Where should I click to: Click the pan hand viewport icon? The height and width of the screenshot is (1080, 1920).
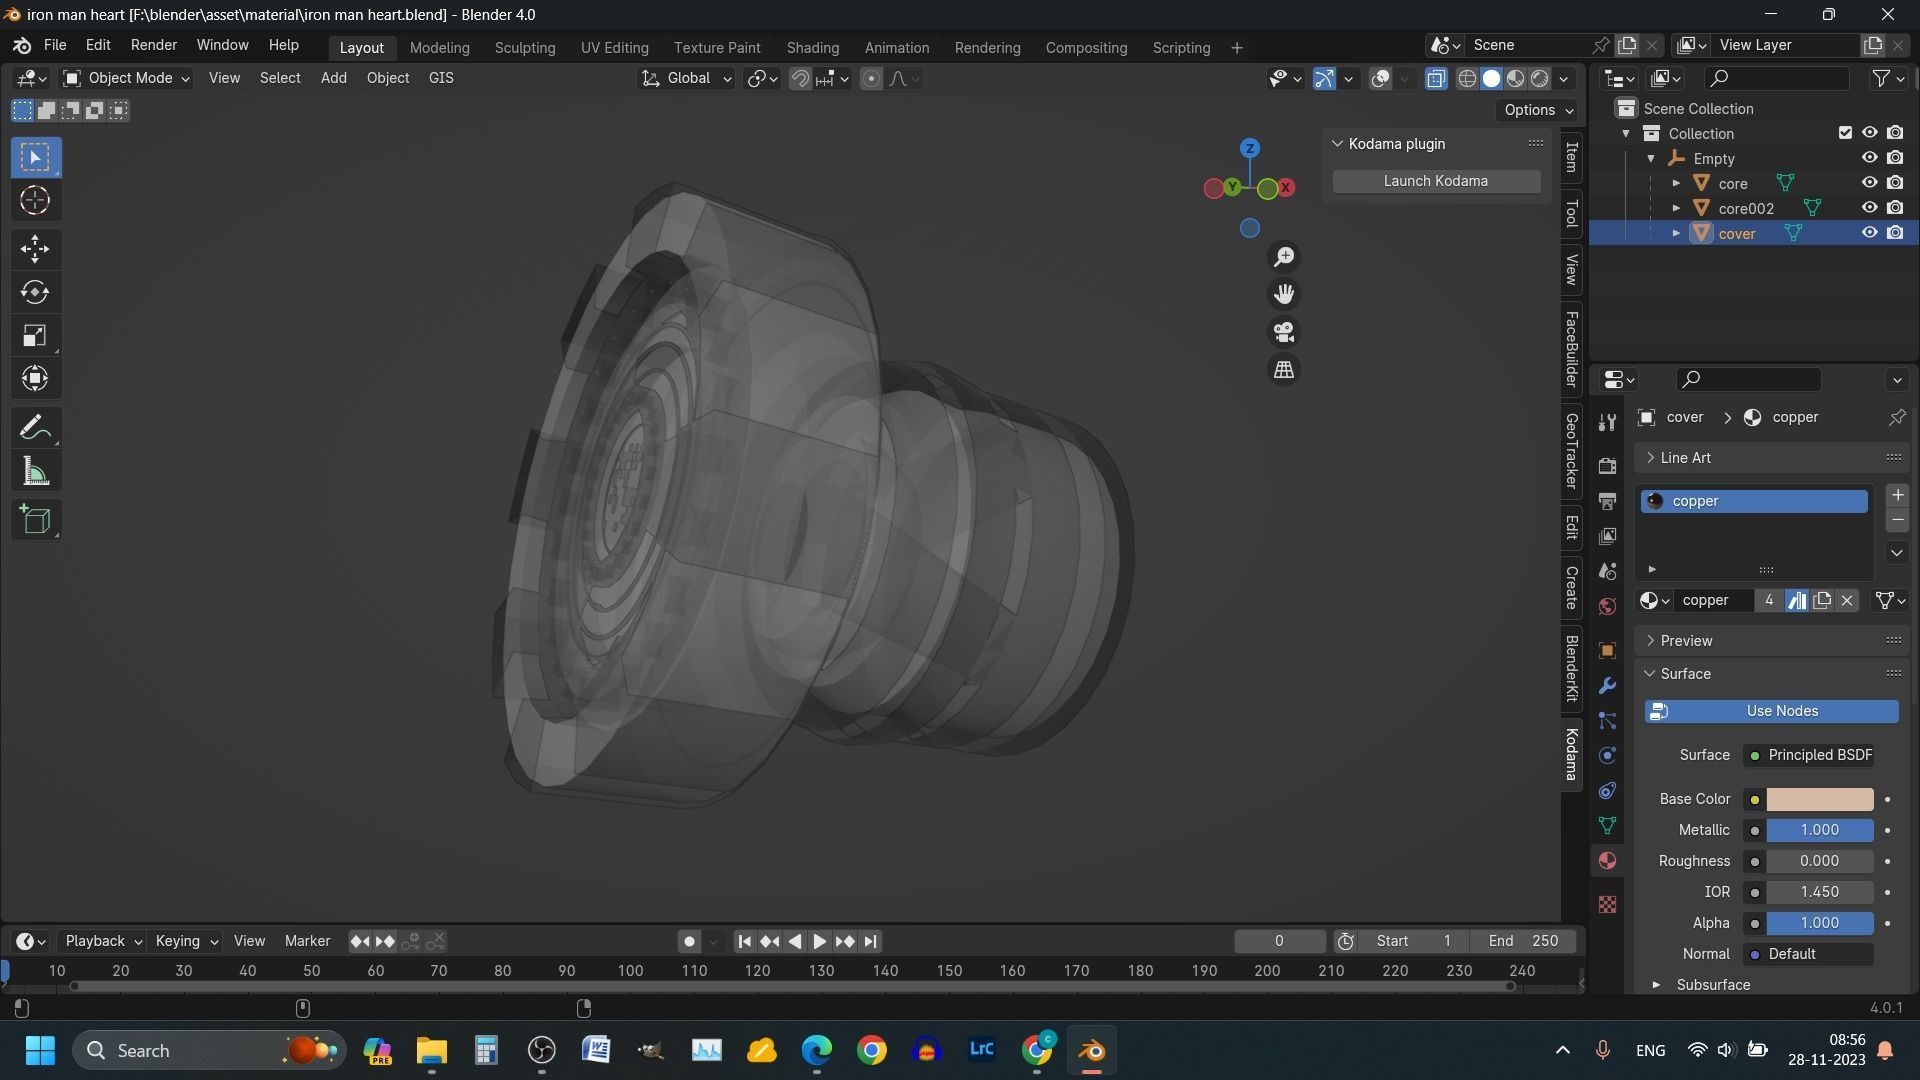point(1284,294)
